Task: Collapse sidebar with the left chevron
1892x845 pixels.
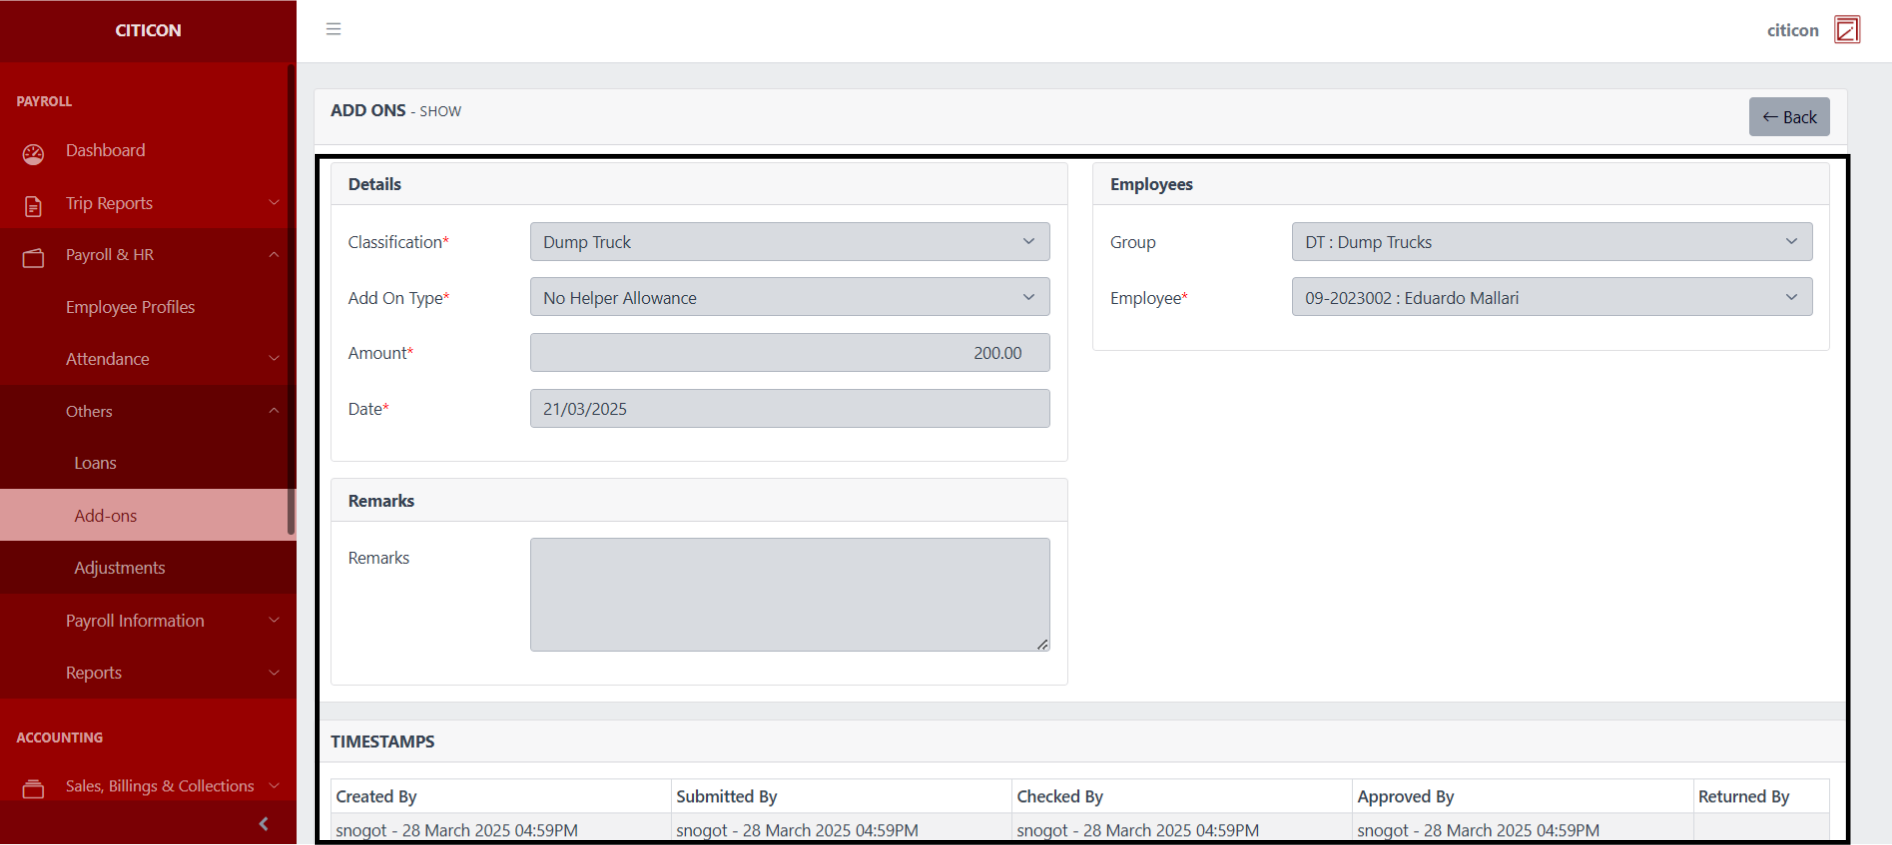Action: coord(263,824)
